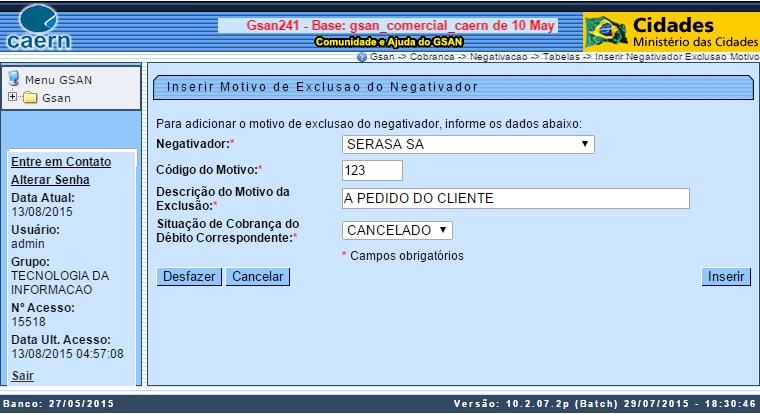760x414 pixels.
Task: Expand the Gsan tree node
Action: [x=12, y=96]
